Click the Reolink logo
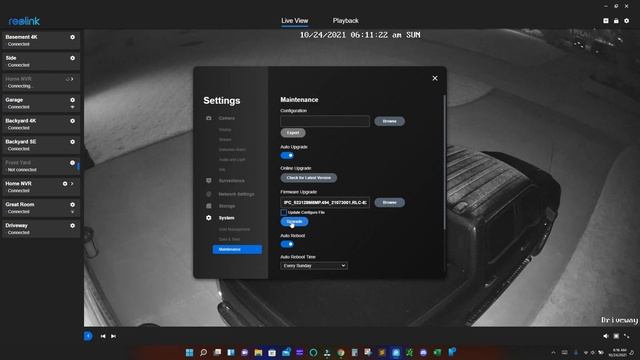Viewport: 640px width, 360px height. click(x=24, y=21)
